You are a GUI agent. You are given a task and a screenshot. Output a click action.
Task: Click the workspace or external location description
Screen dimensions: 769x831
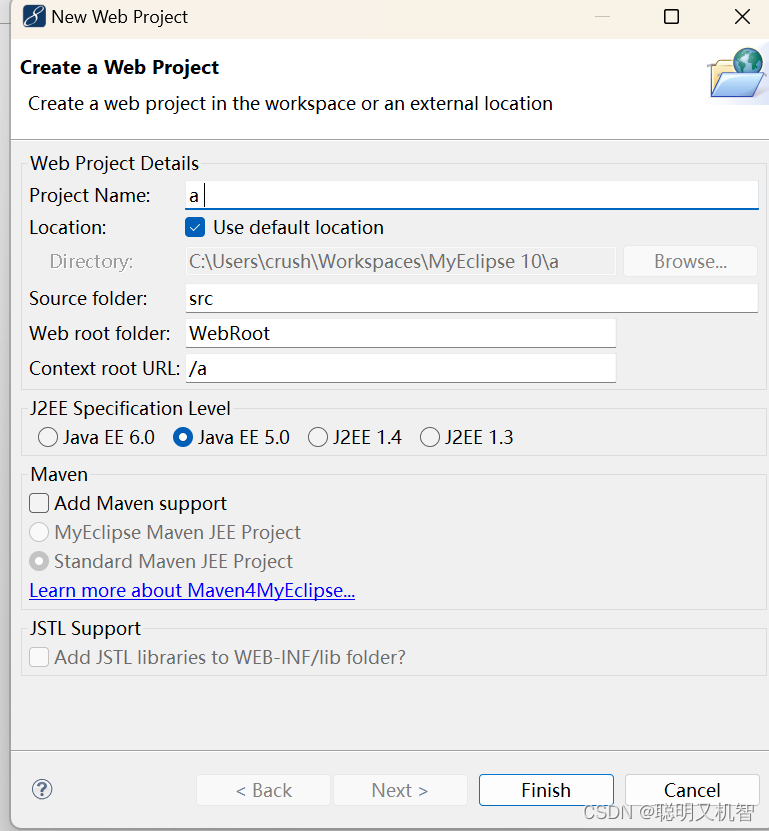pyautogui.click(x=290, y=104)
